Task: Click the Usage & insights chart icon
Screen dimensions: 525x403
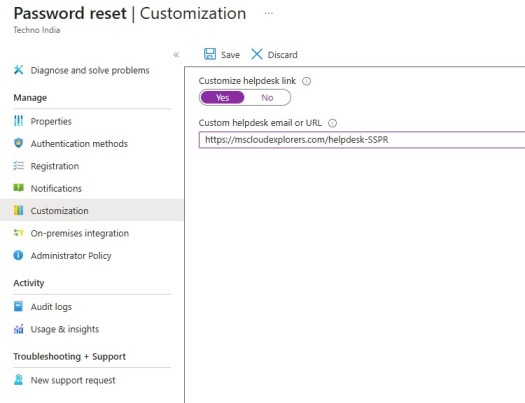Action: [x=18, y=329]
